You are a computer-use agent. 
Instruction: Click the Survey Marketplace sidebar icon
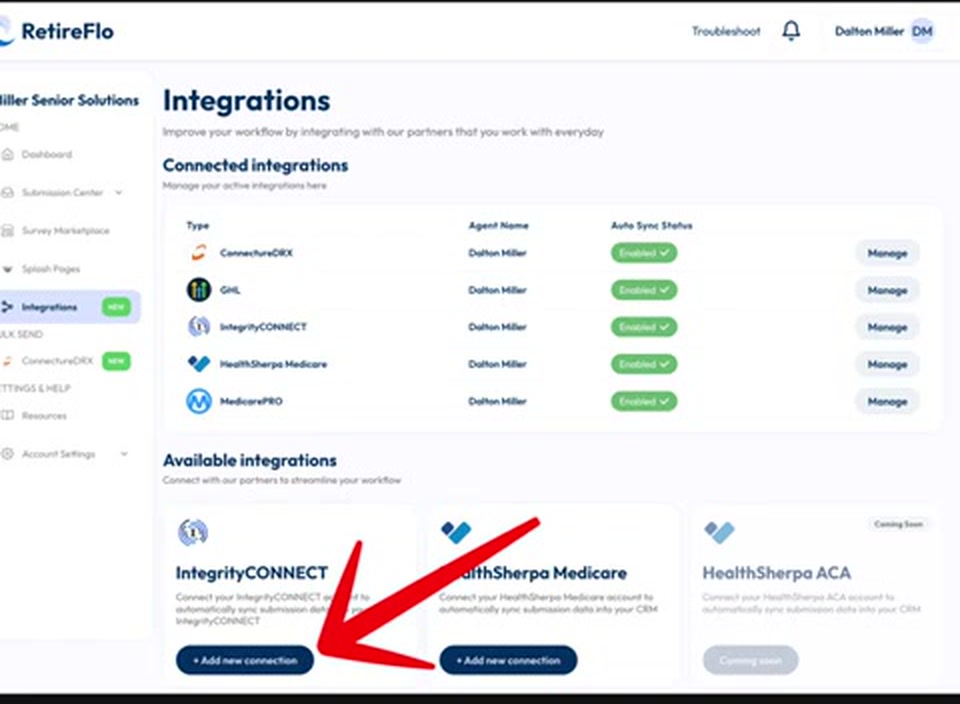7,231
